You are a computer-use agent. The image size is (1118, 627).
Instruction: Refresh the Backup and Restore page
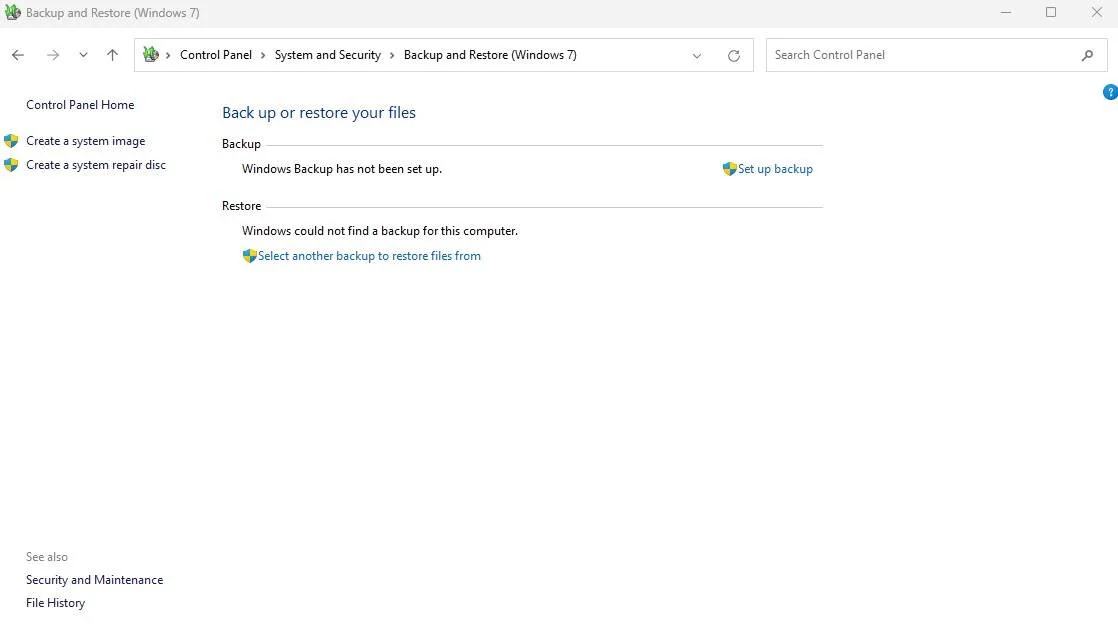(x=734, y=55)
